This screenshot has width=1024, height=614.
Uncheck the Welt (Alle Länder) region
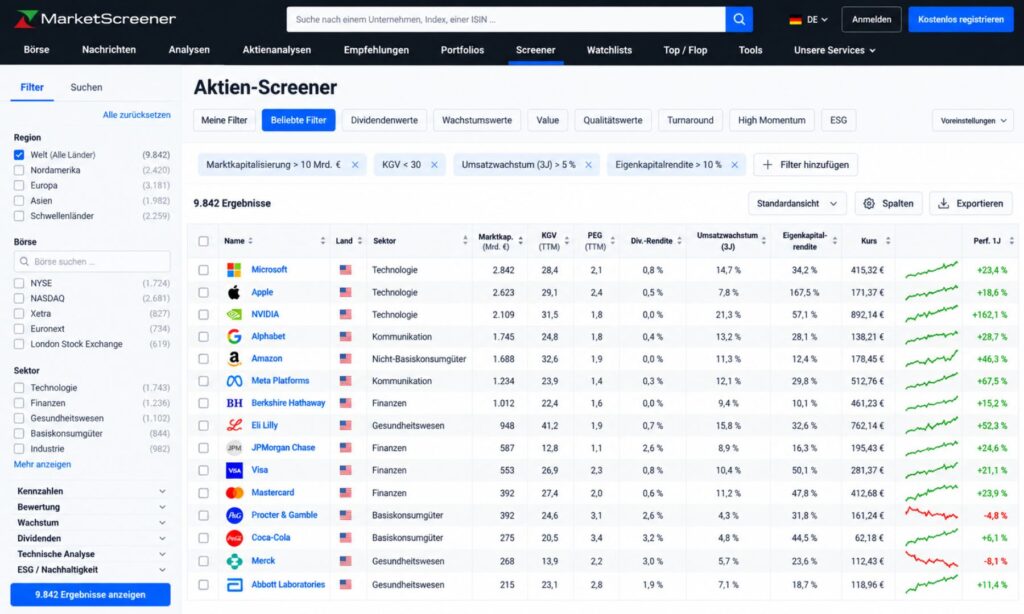point(19,155)
